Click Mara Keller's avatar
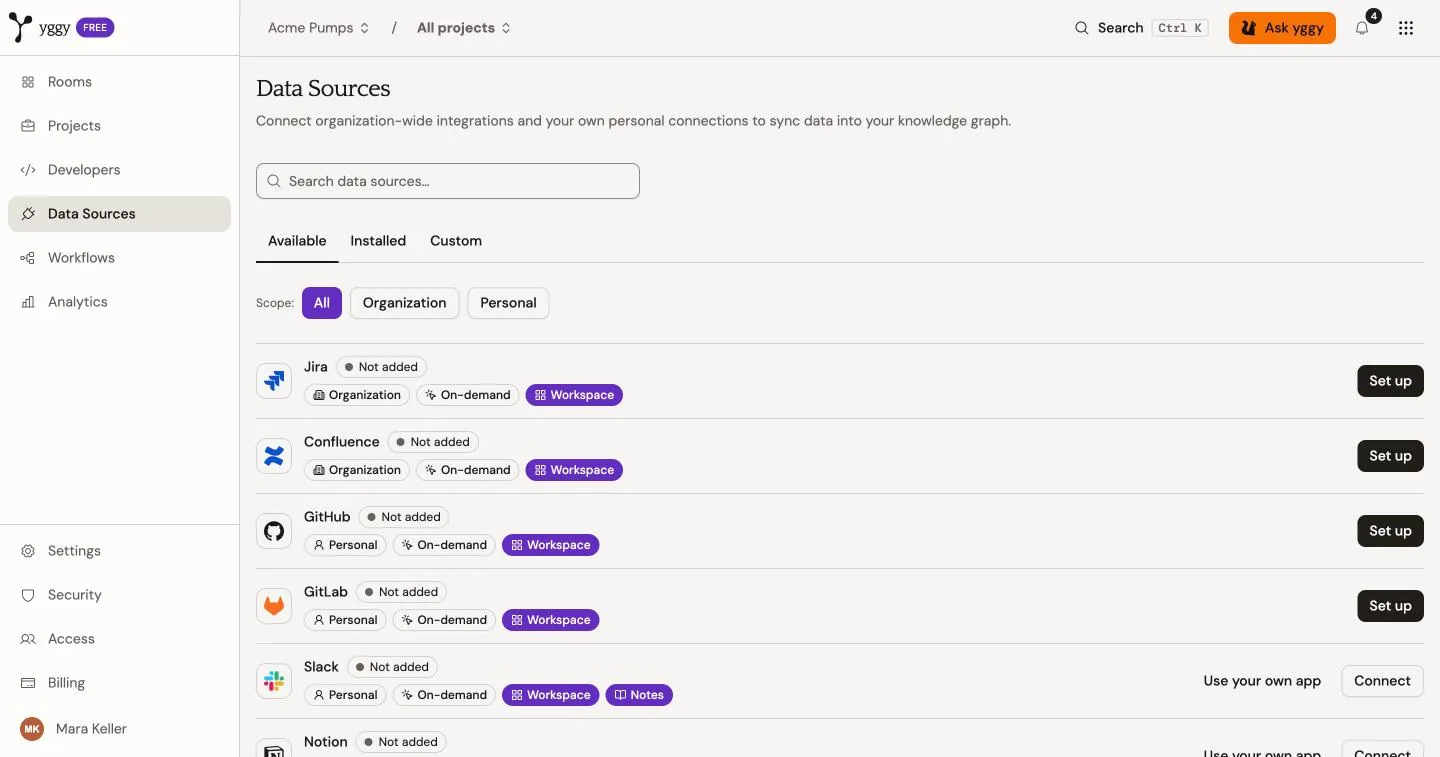The height and width of the screenshot is (757, 1440). (x=32, y=729)
